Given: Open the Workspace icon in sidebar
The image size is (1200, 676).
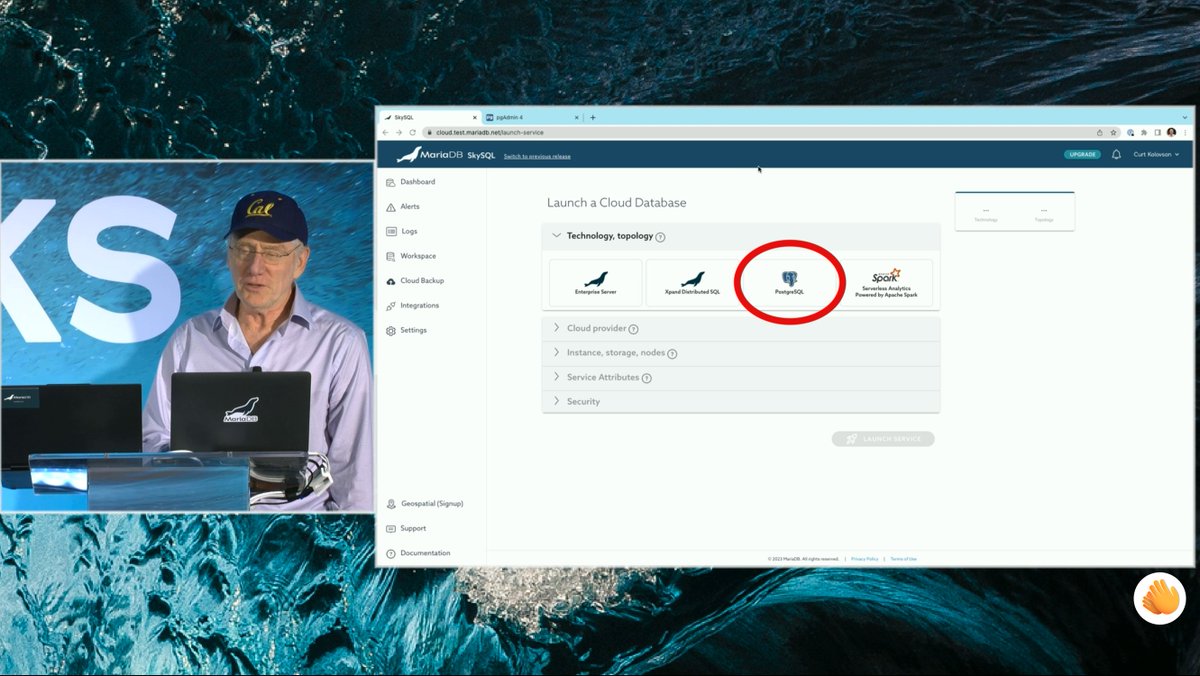Looking at the screenshot, I should (x=391, y=256).
